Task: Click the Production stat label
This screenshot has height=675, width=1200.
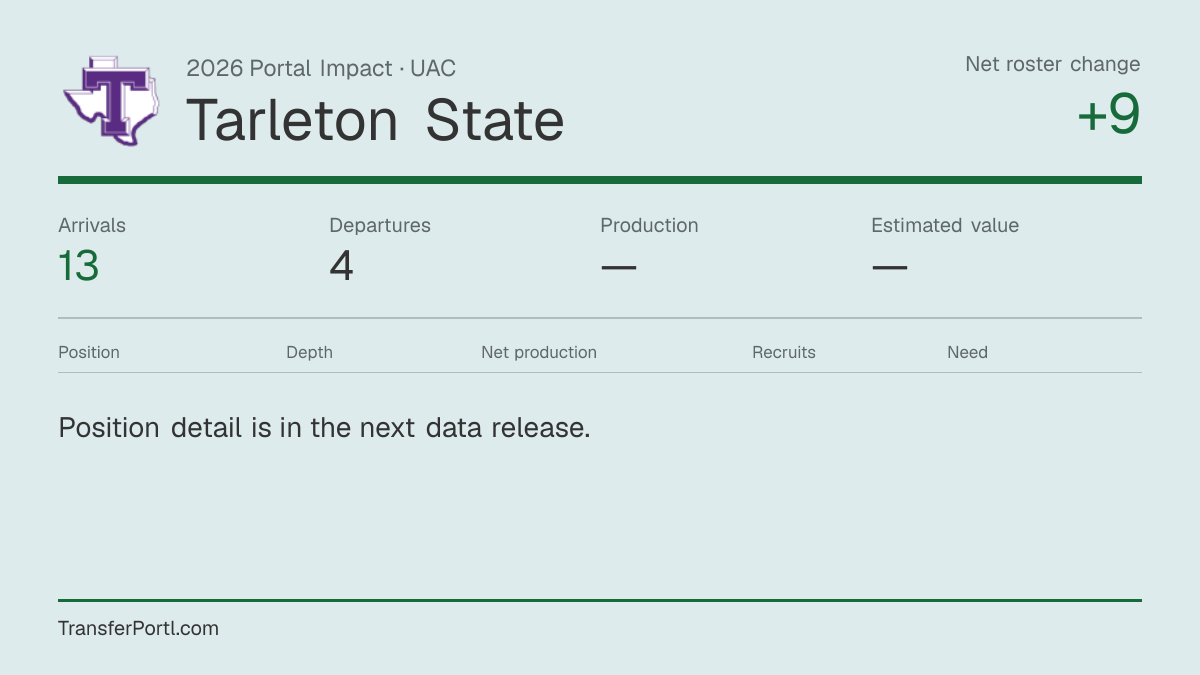Action: pyautogui.click(x=649, y=225)
